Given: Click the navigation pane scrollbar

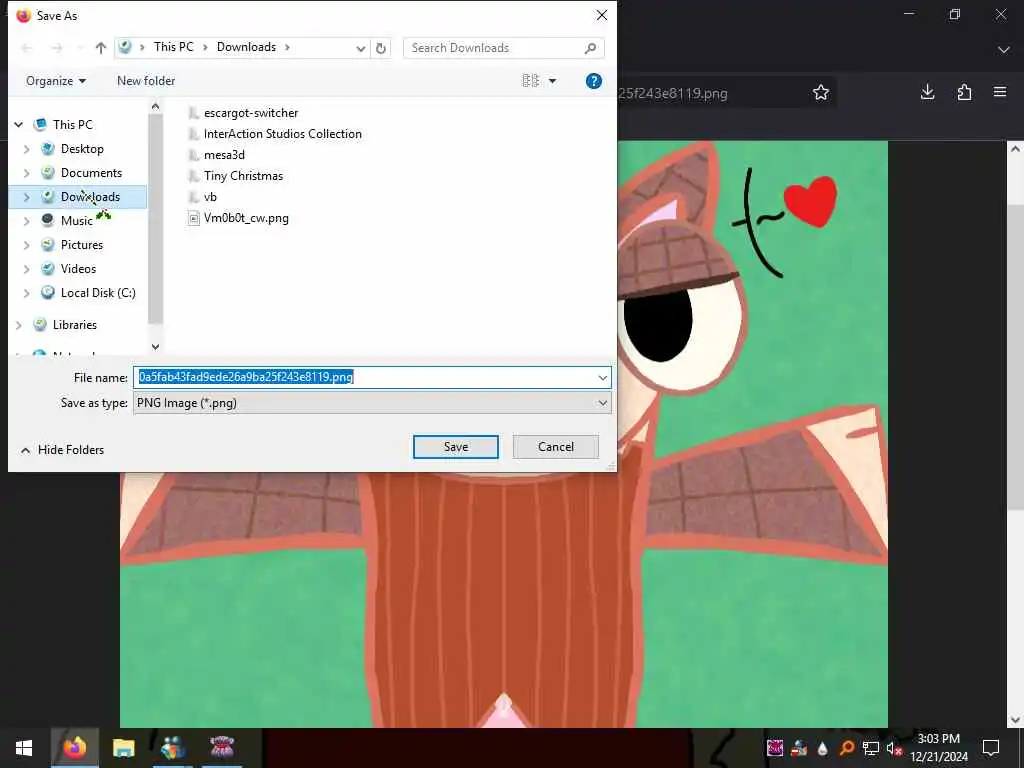Looking at the screenshot, I should pos(155,219).
